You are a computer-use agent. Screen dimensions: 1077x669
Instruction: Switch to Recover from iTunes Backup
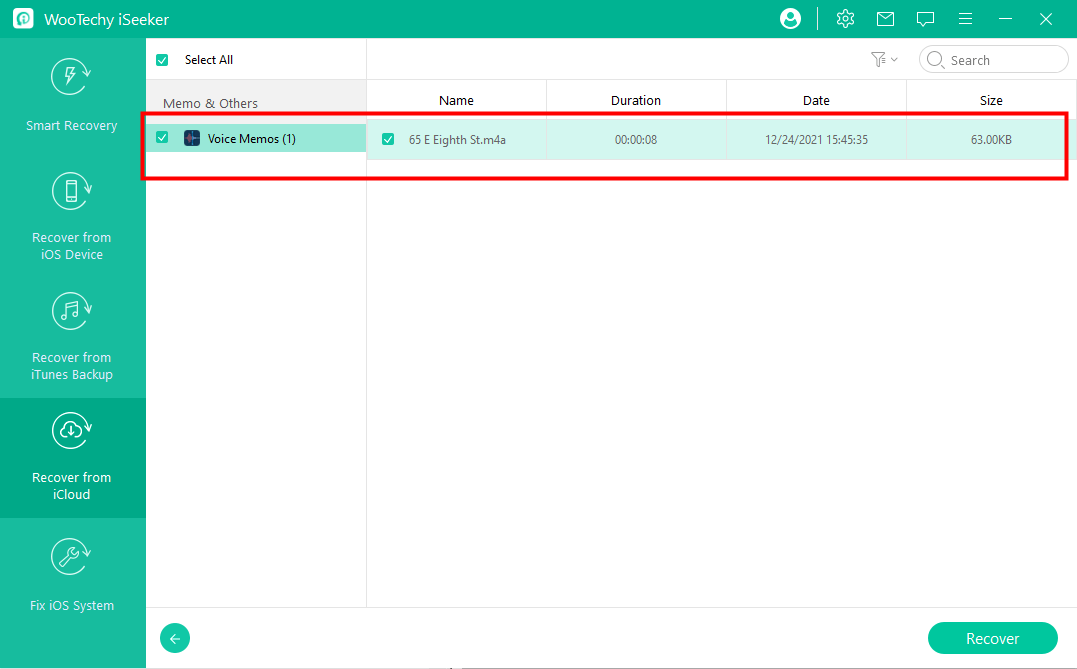pos(72,337)
